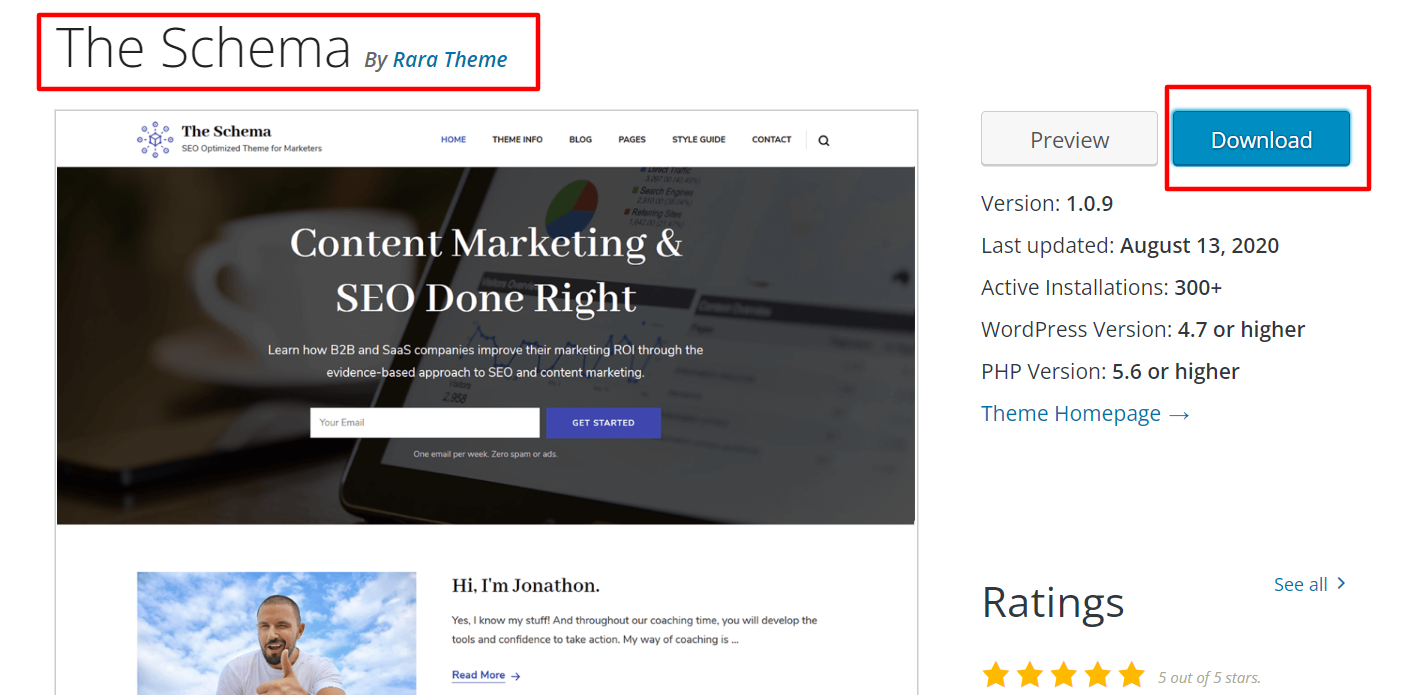
Task: Click the GET STARTED button
Action: pyautogui.click(x=603, y=422)
